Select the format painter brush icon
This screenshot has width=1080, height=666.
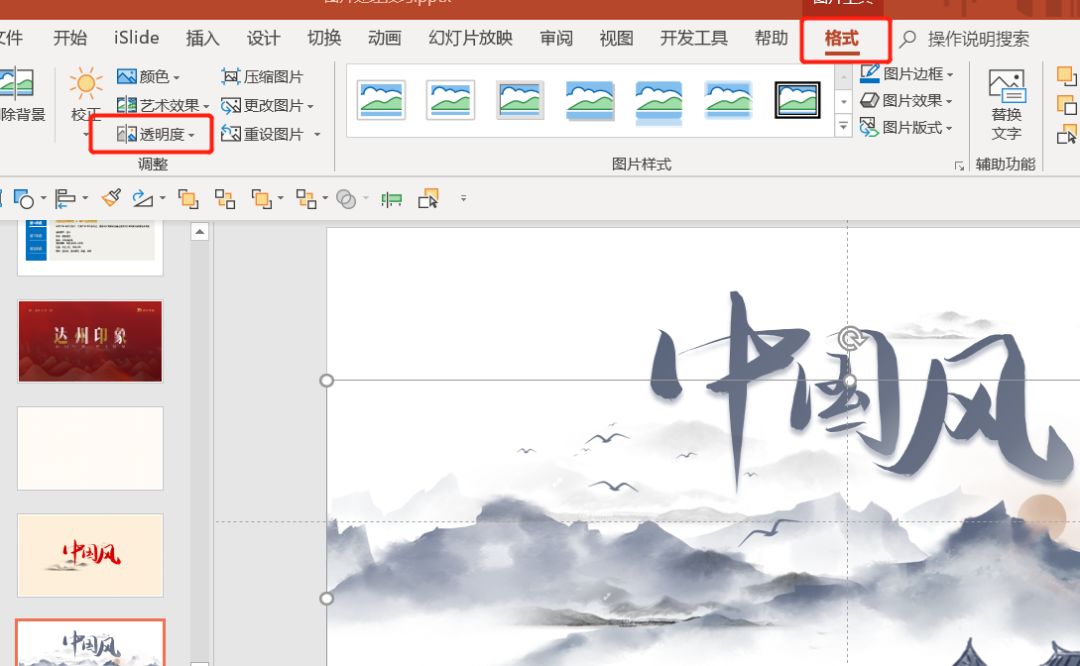point(110,198)
